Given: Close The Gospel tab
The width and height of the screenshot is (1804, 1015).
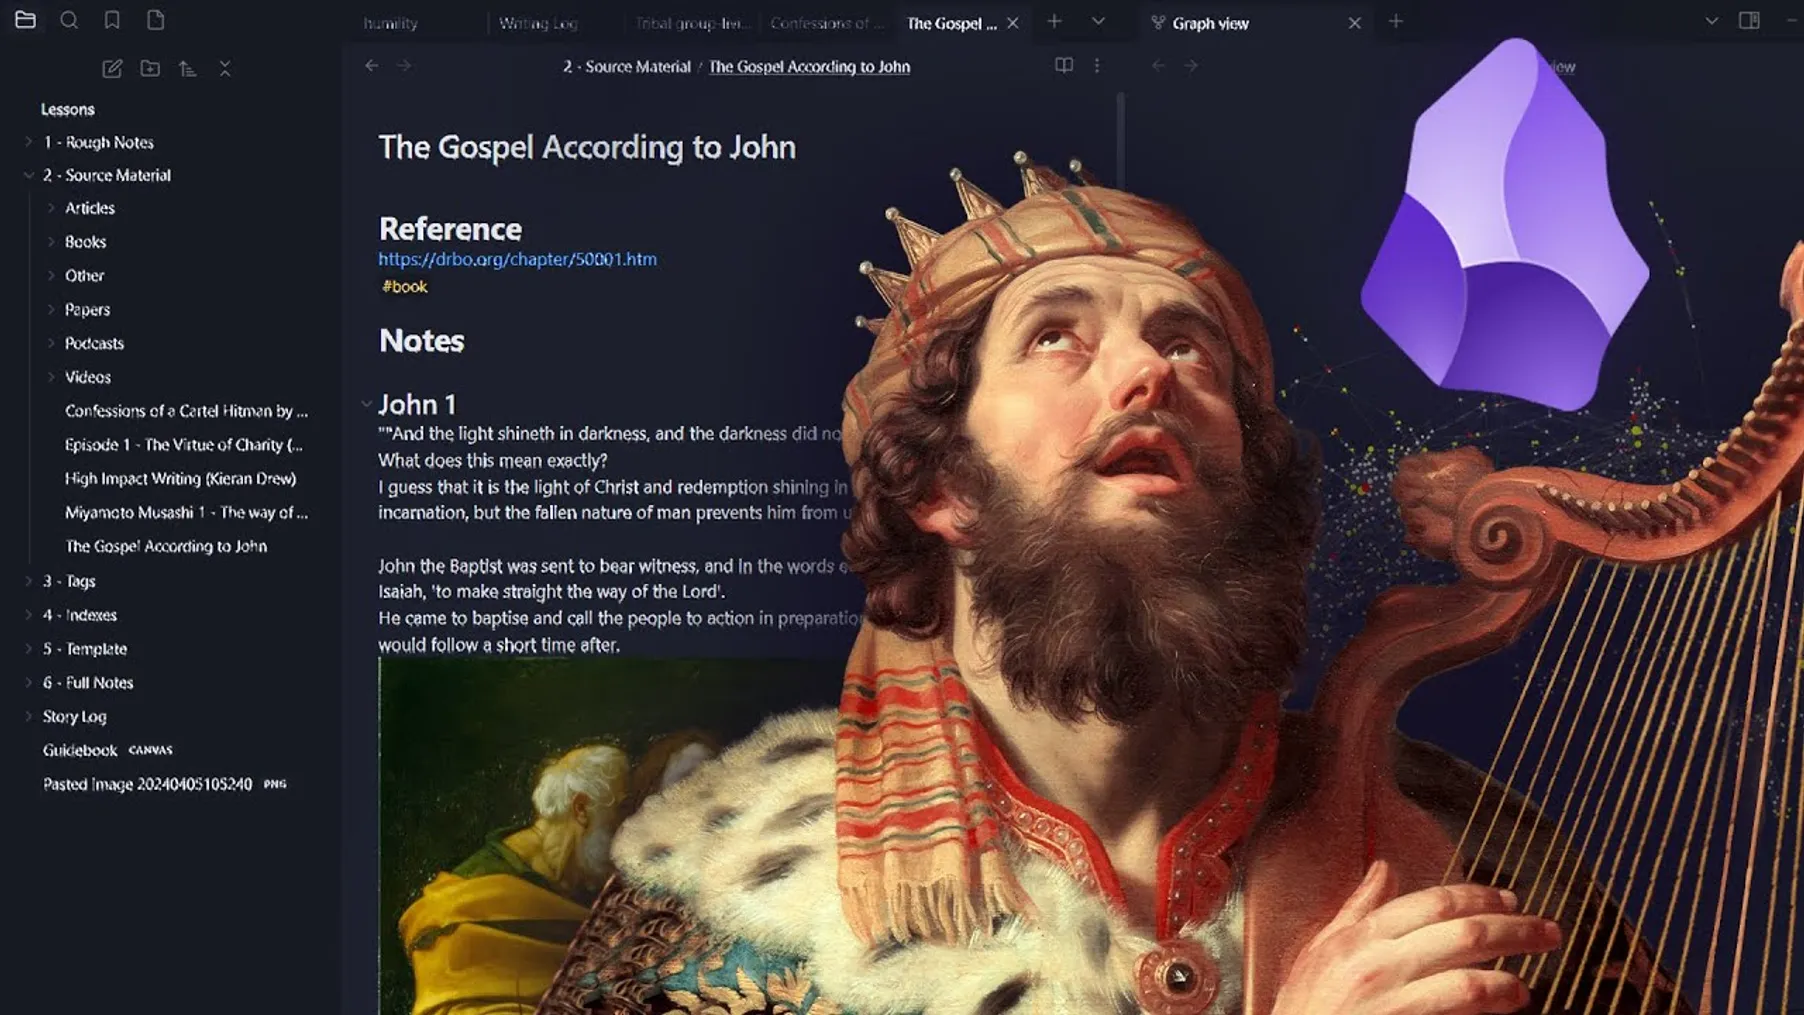Looking at the screenshot, I should tap(1013, 23).
